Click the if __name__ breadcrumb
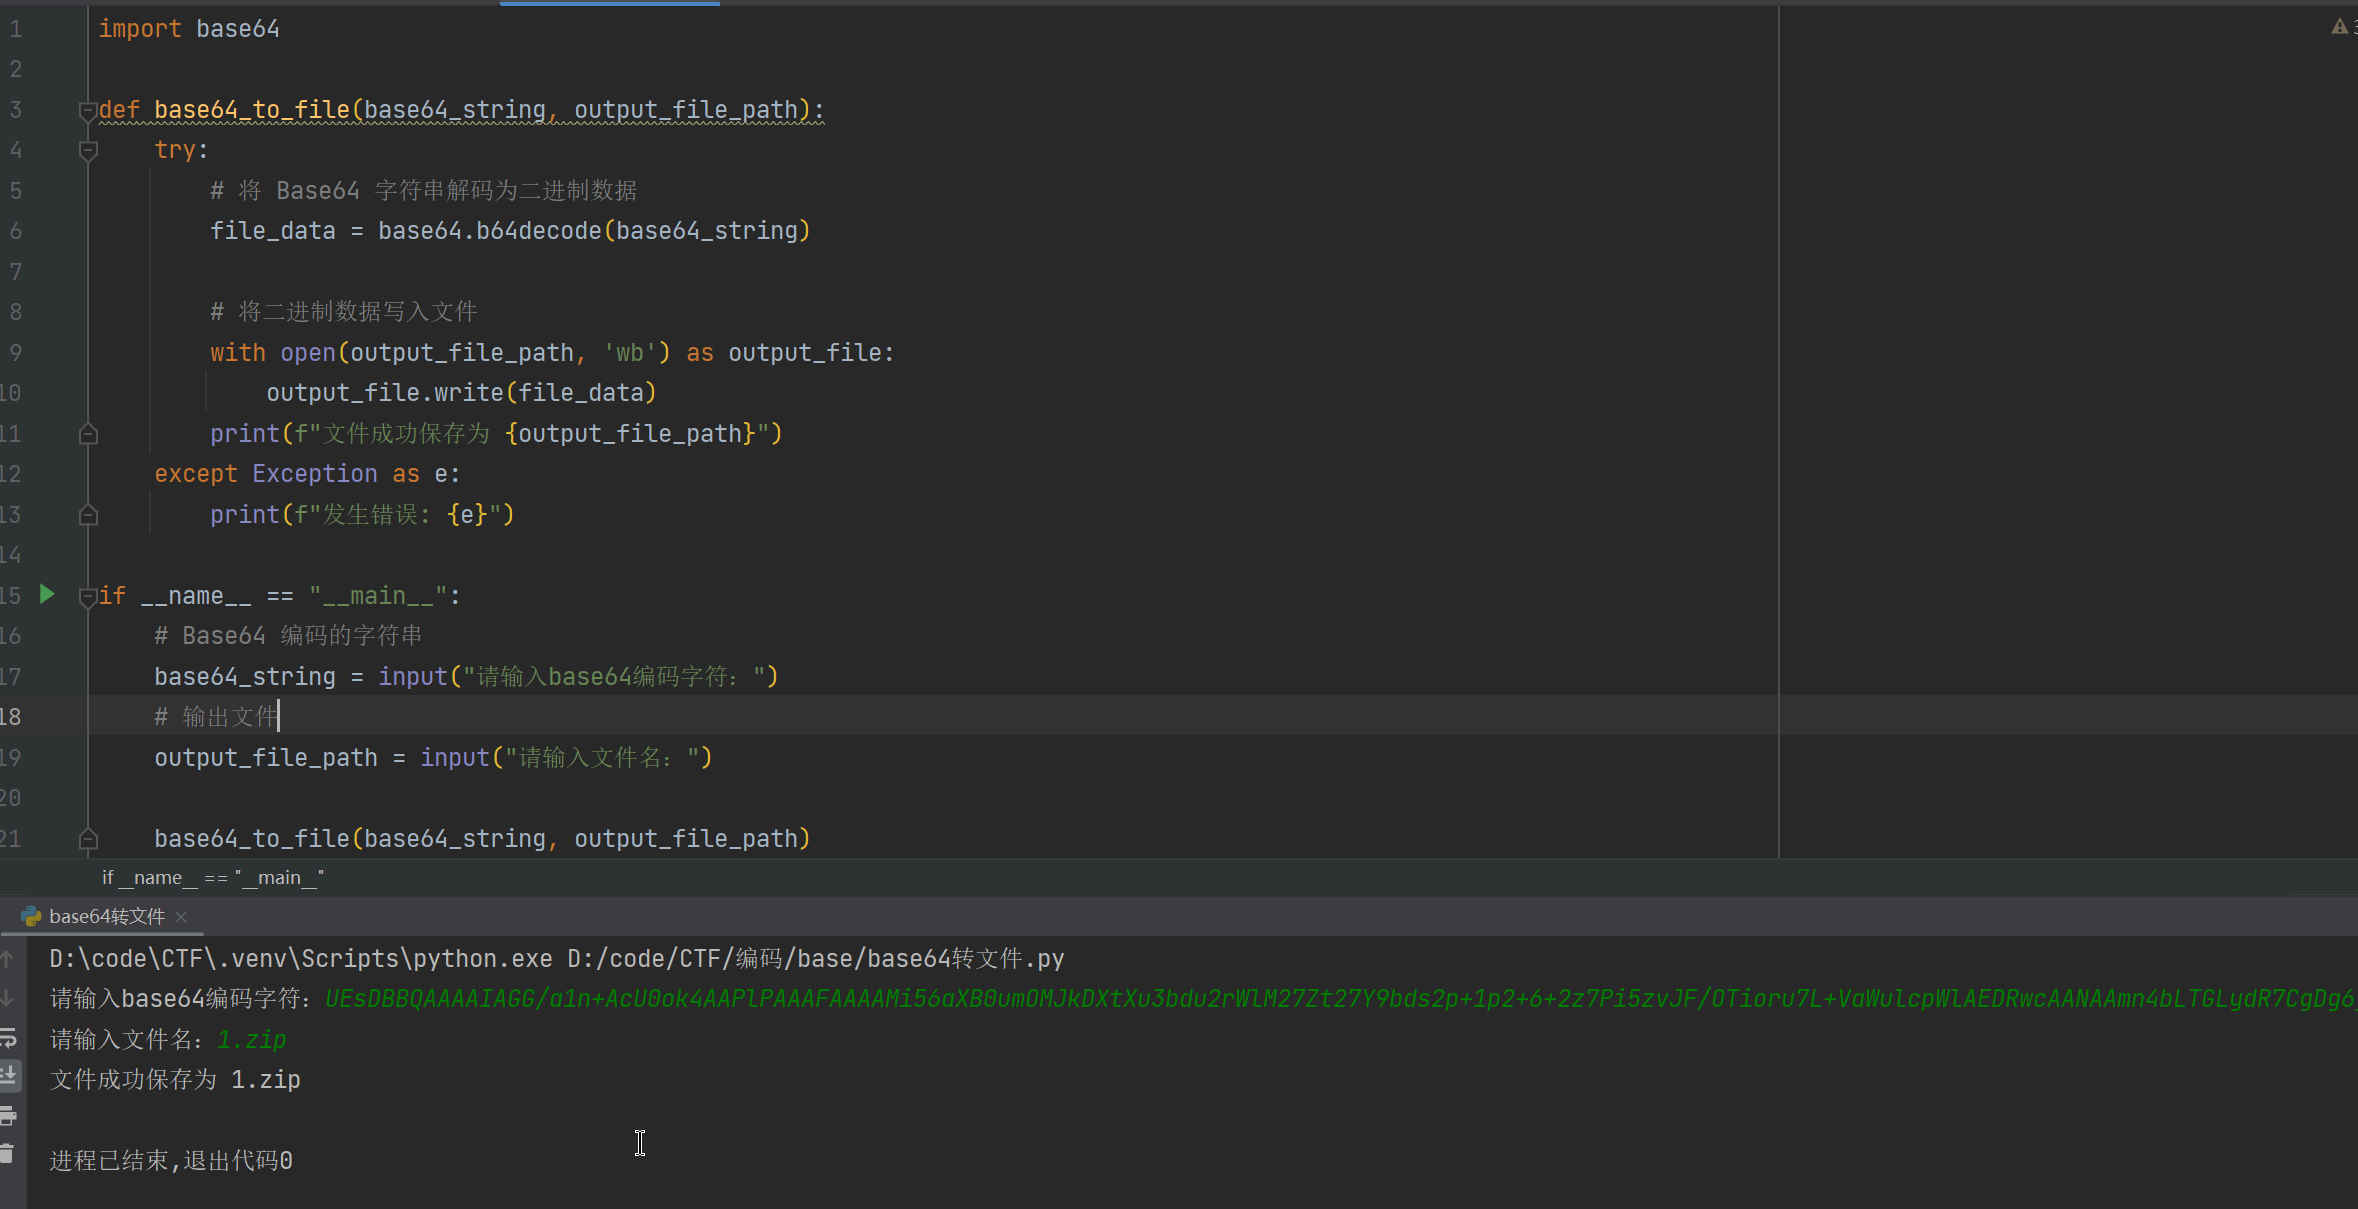Viewport: 2358px width, 1209px height. click(x=212, y=877)
